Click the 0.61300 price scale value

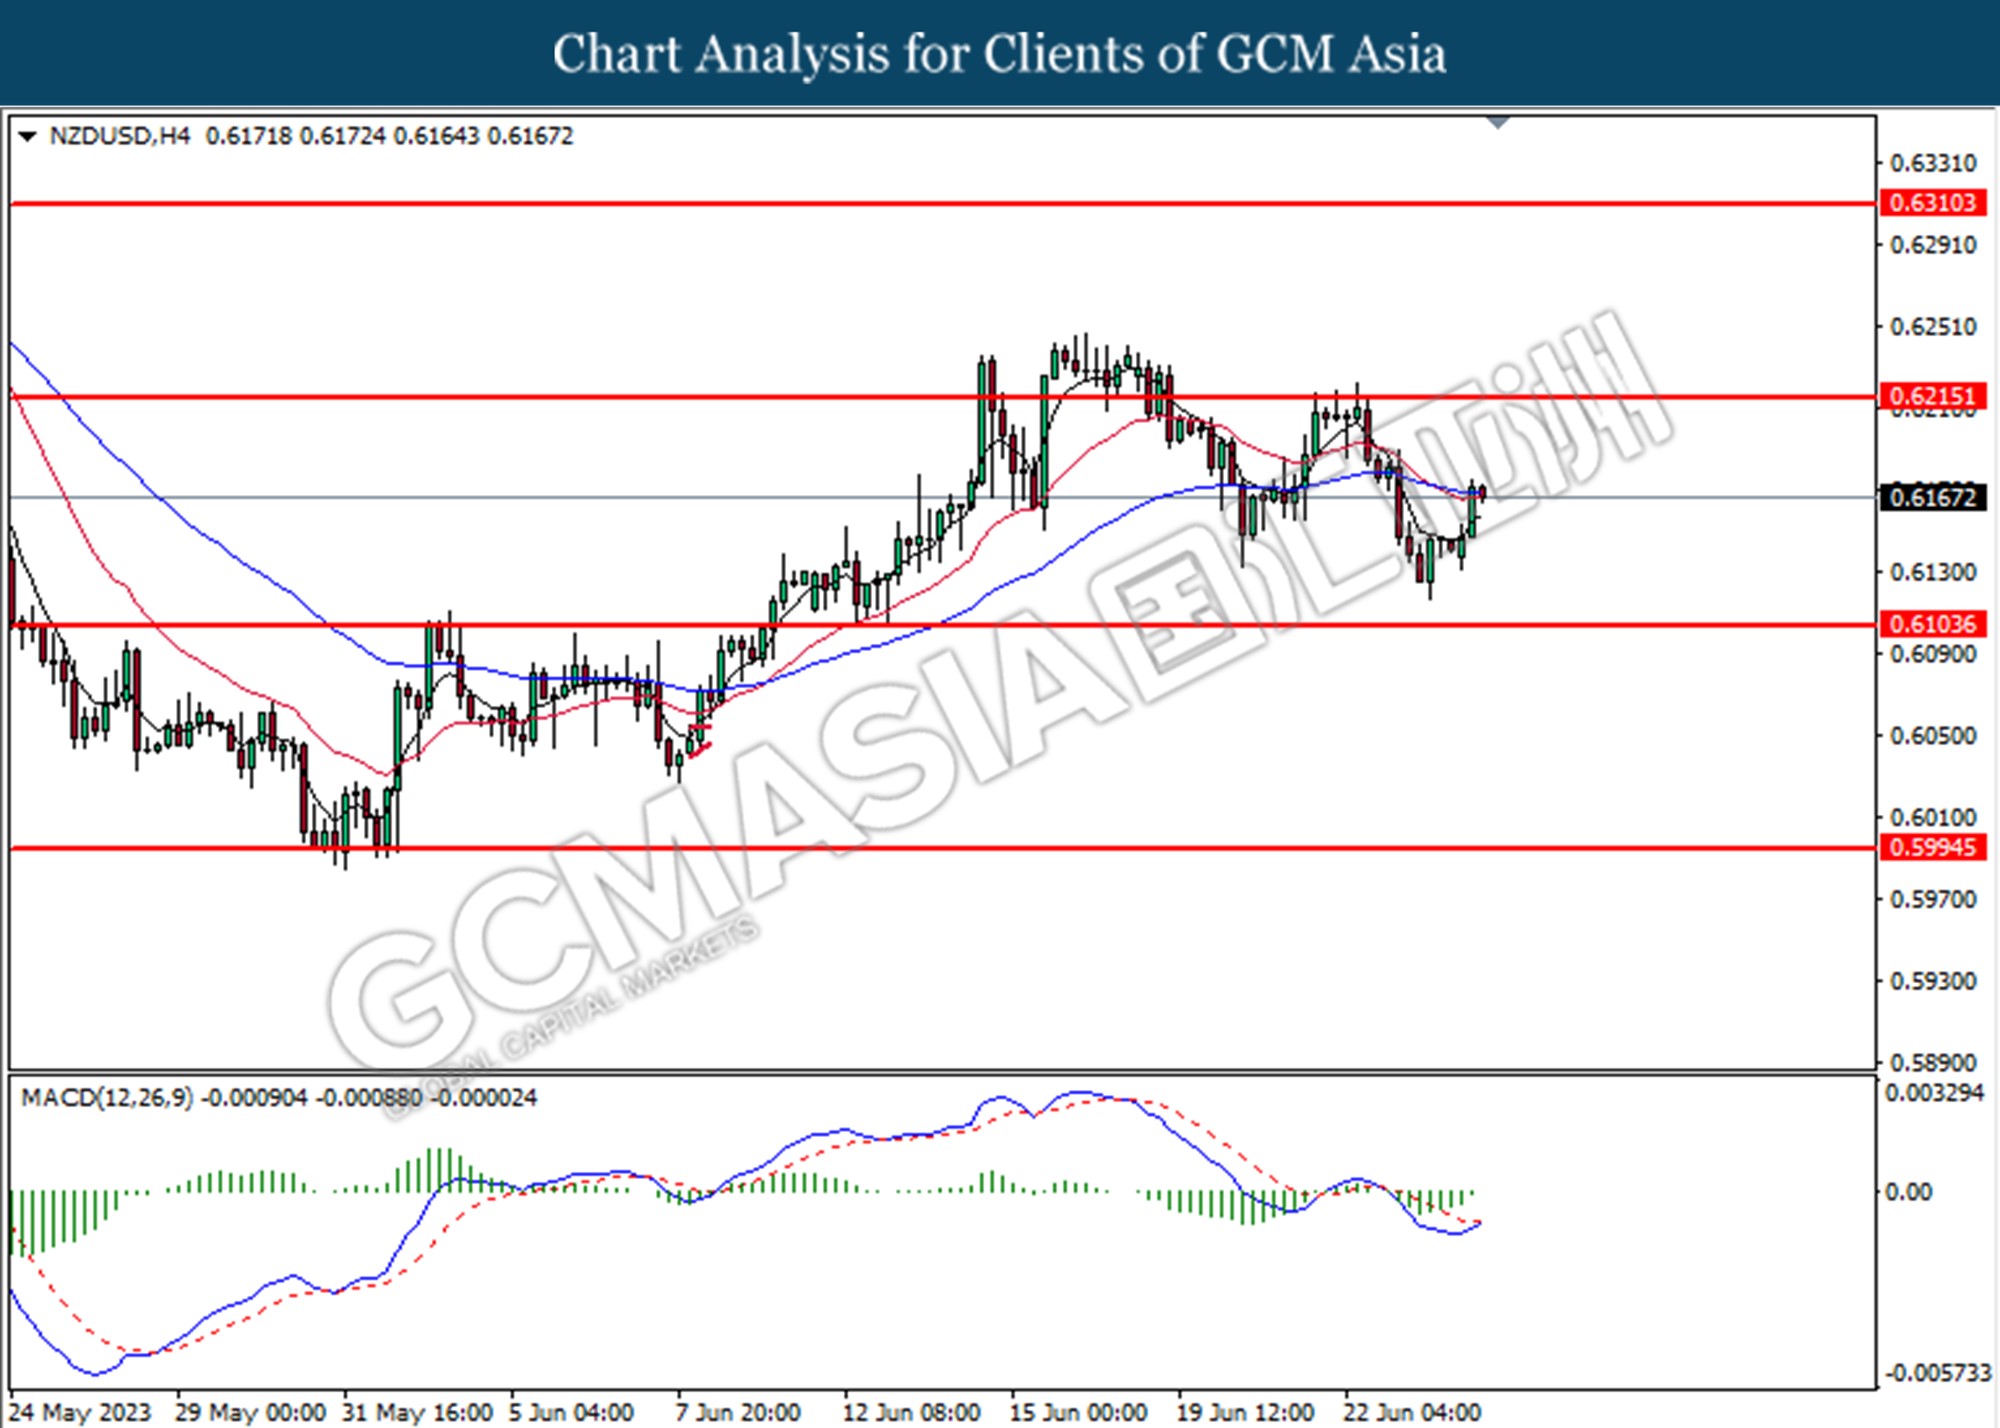pyautogui.click(x=1933, y=572)
